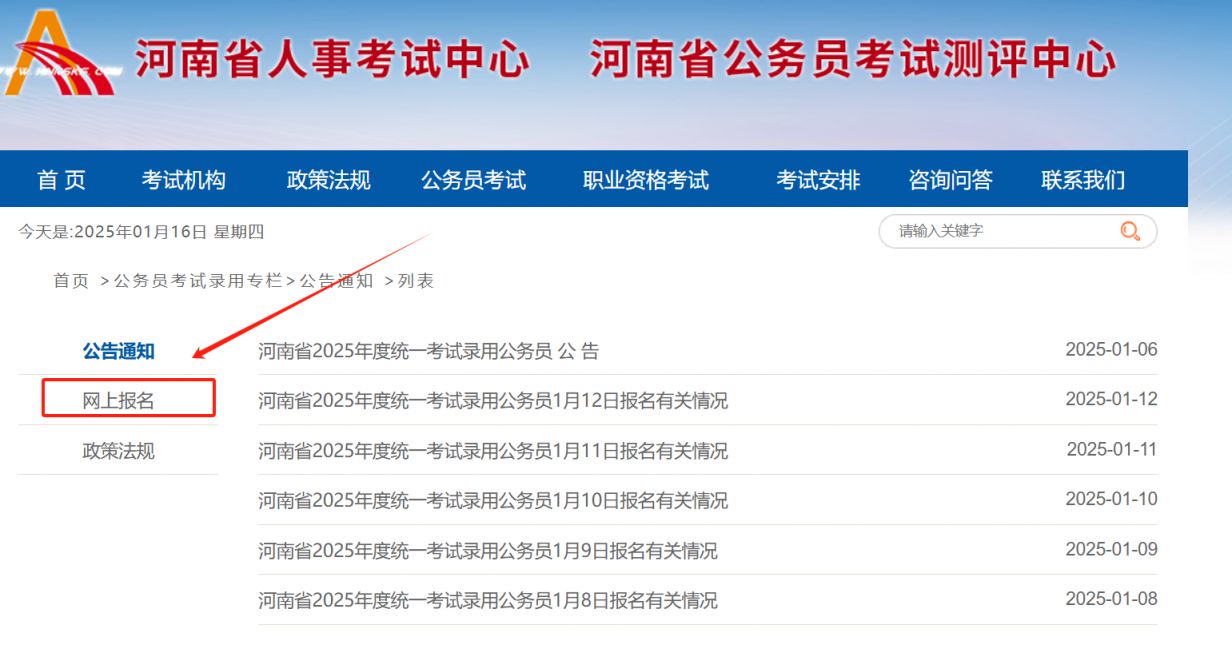Click the date text 2025-01-09
Screen dimensions: 1232x645
click(x=1111, y=549)
